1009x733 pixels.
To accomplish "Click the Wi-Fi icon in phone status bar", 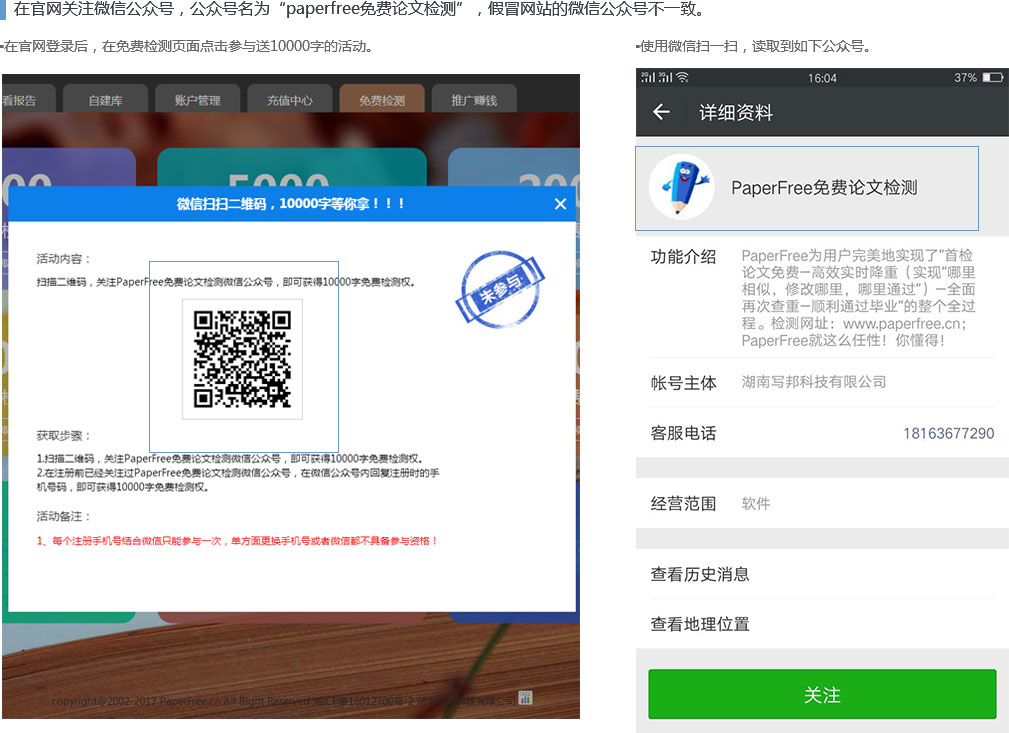I will [x=682, y=77].
